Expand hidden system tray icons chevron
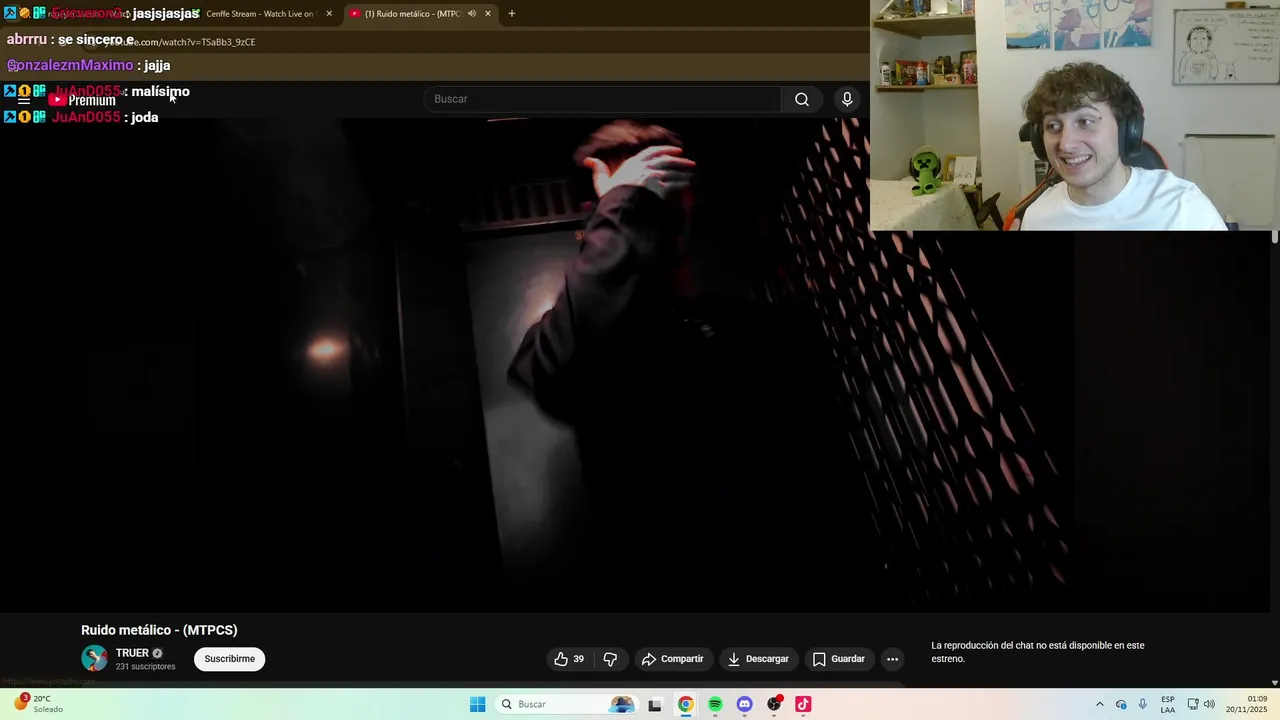Viewport: 1280px width, 720px height. point(1100,704)
